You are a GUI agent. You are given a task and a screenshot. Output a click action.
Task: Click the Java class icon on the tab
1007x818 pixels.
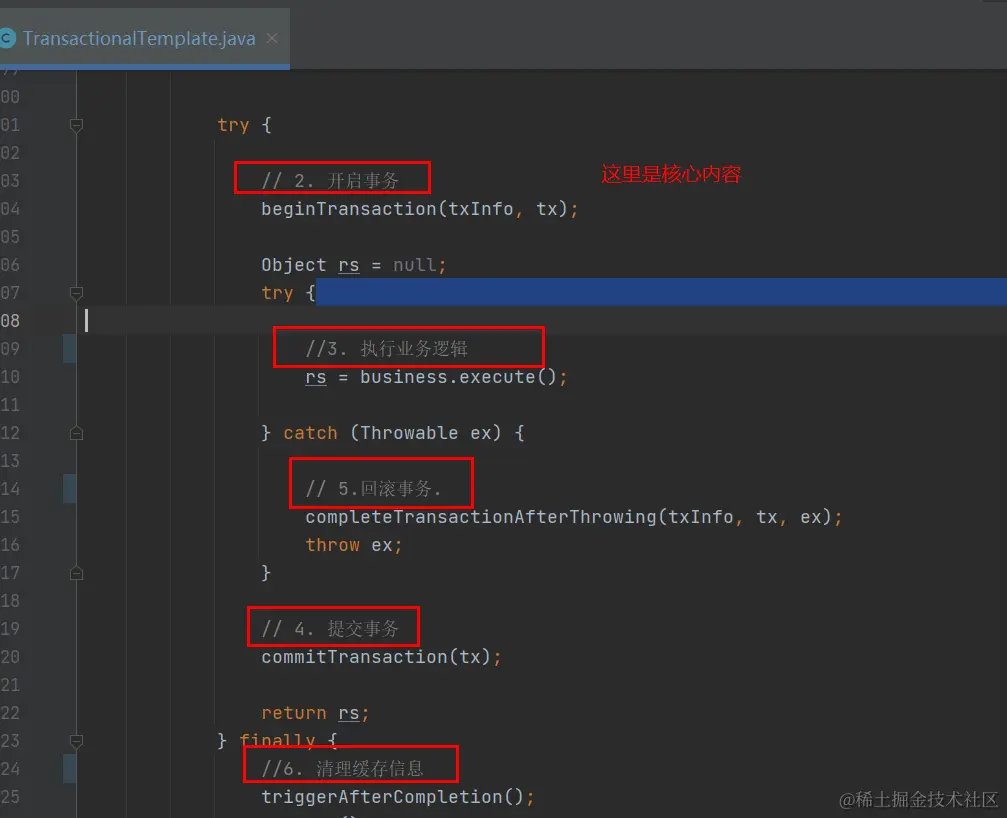(7, 39)
